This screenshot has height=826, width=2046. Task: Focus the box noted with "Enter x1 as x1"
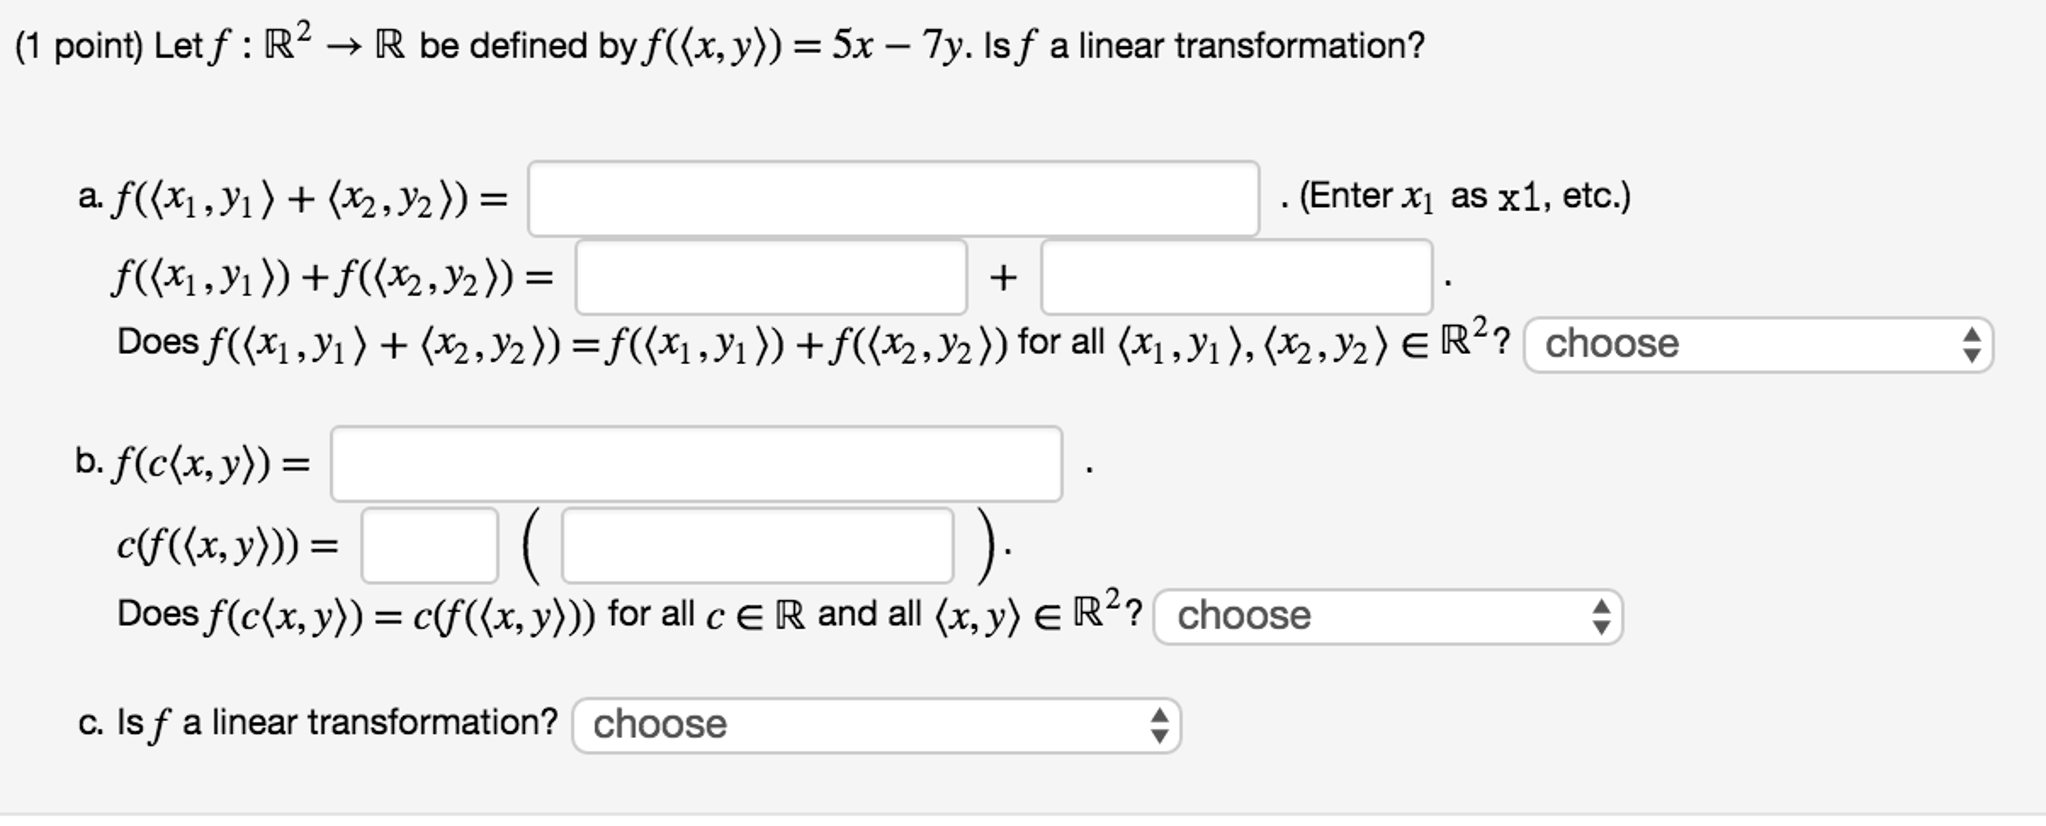point(894,198)
